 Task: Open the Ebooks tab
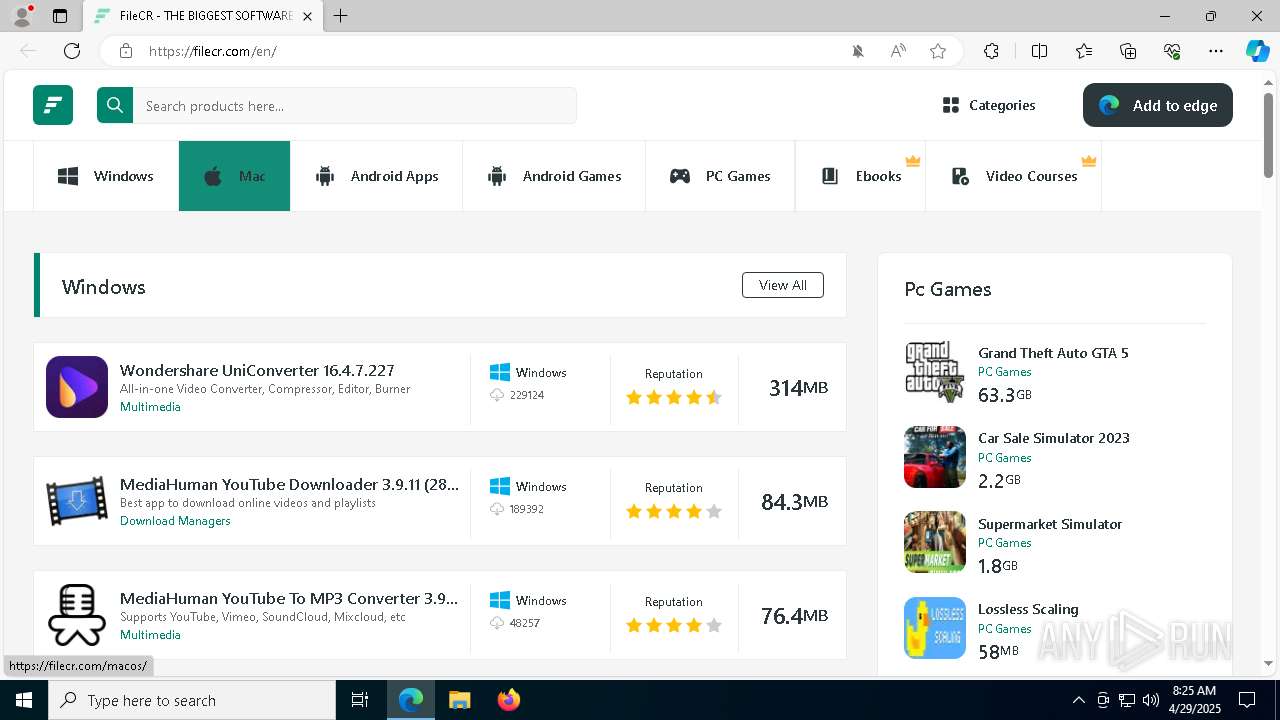coord(861,176)
